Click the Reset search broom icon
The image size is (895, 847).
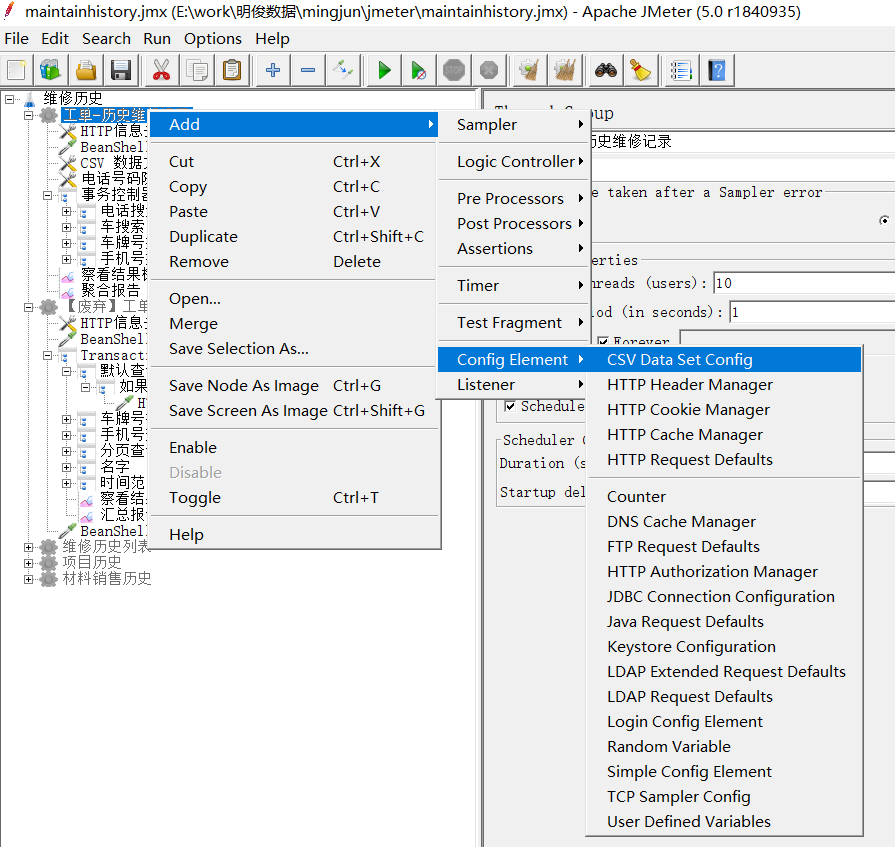pyautogui.click(x=640, y=70)
